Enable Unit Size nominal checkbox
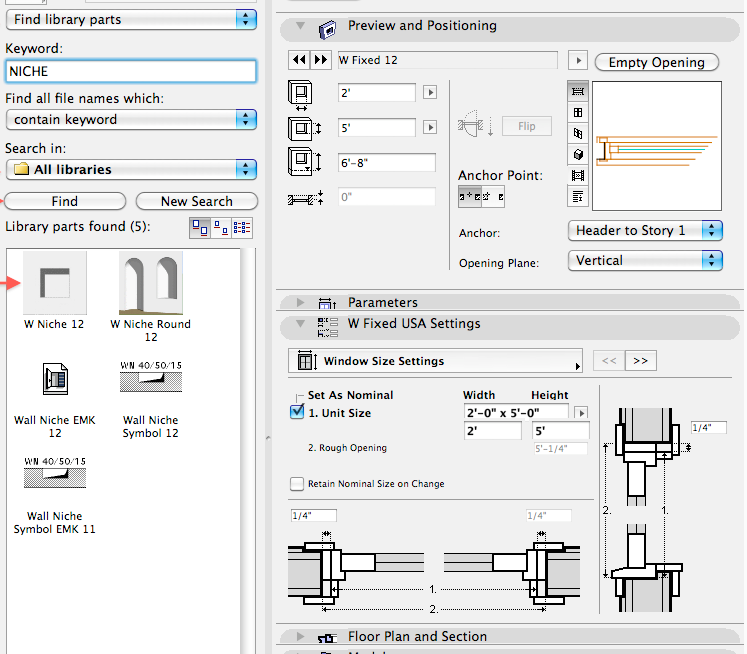The image size is (747, 654). point(297,412)
